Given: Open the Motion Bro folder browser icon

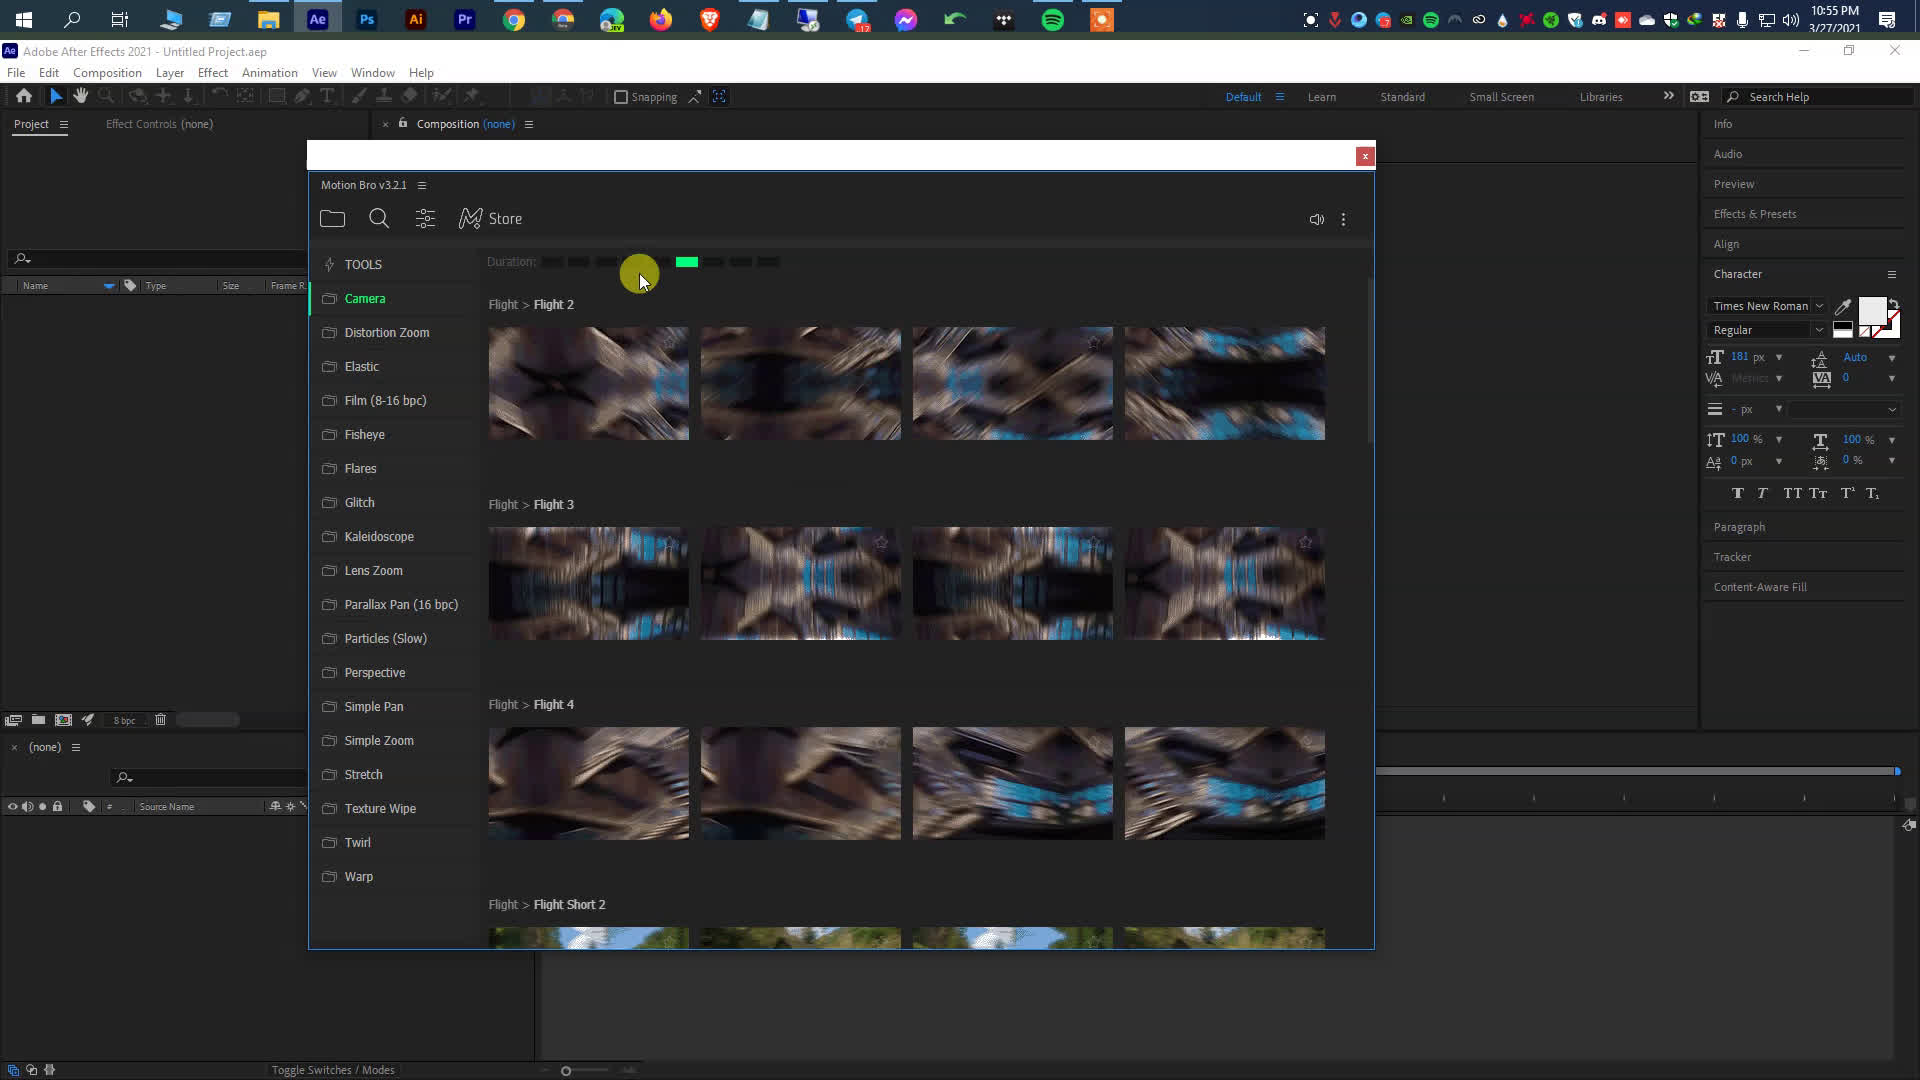Looking at the screenshot, I should click(333, 218).
